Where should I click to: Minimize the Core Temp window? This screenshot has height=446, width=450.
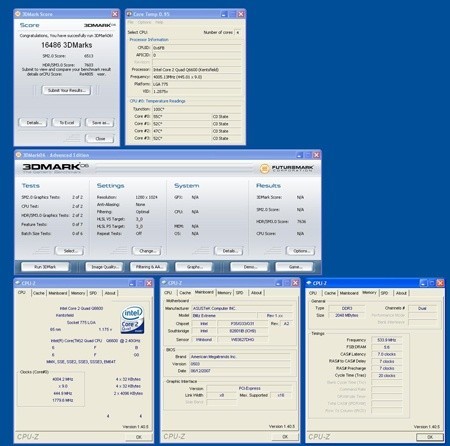(224, 14)
